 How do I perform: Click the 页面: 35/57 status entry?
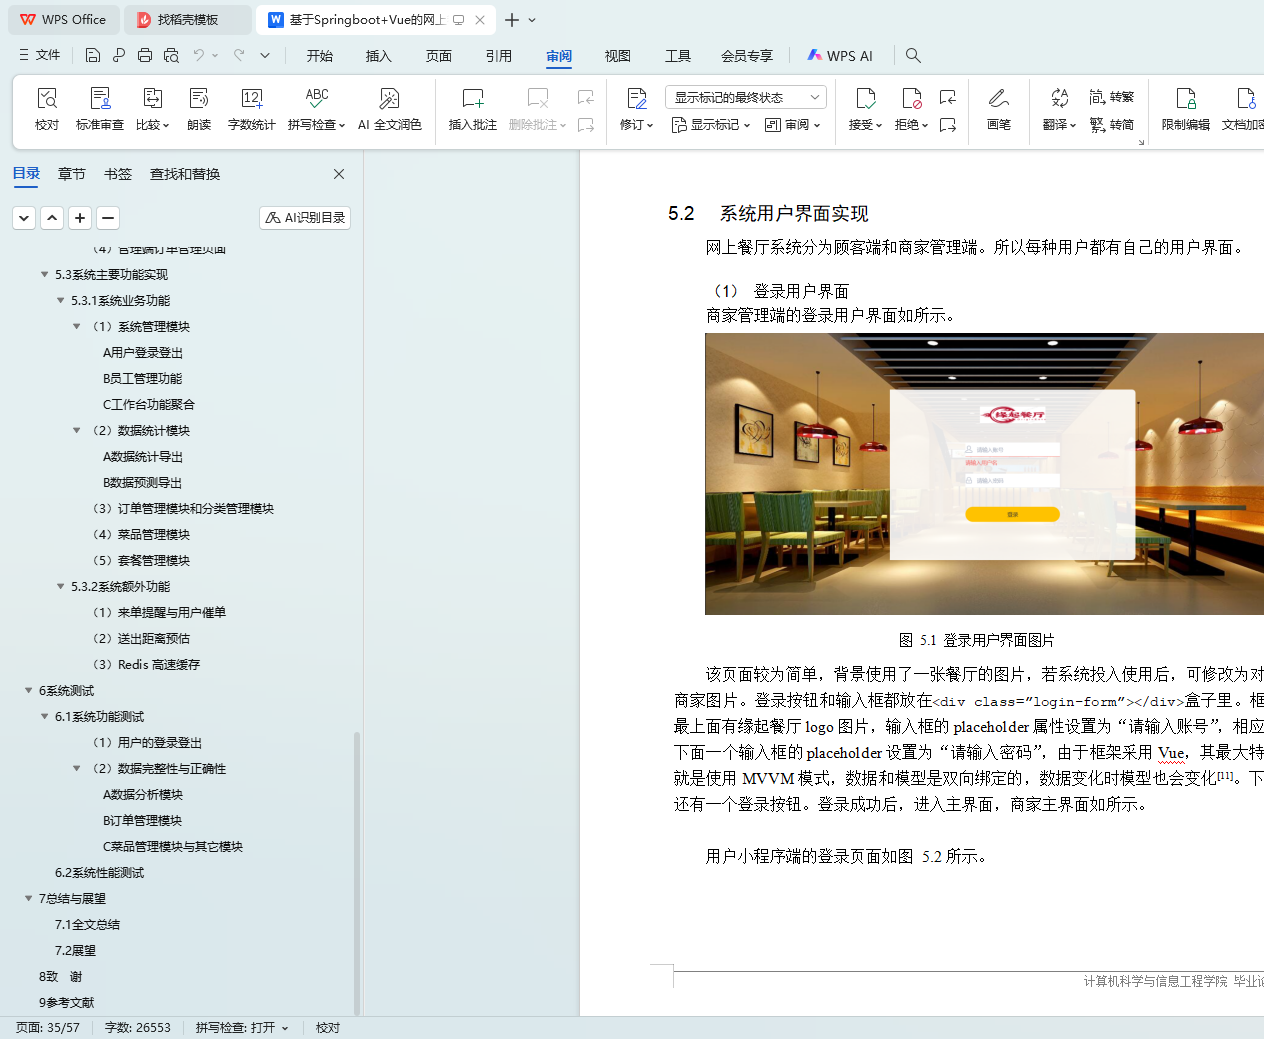tap(47, 1027)
